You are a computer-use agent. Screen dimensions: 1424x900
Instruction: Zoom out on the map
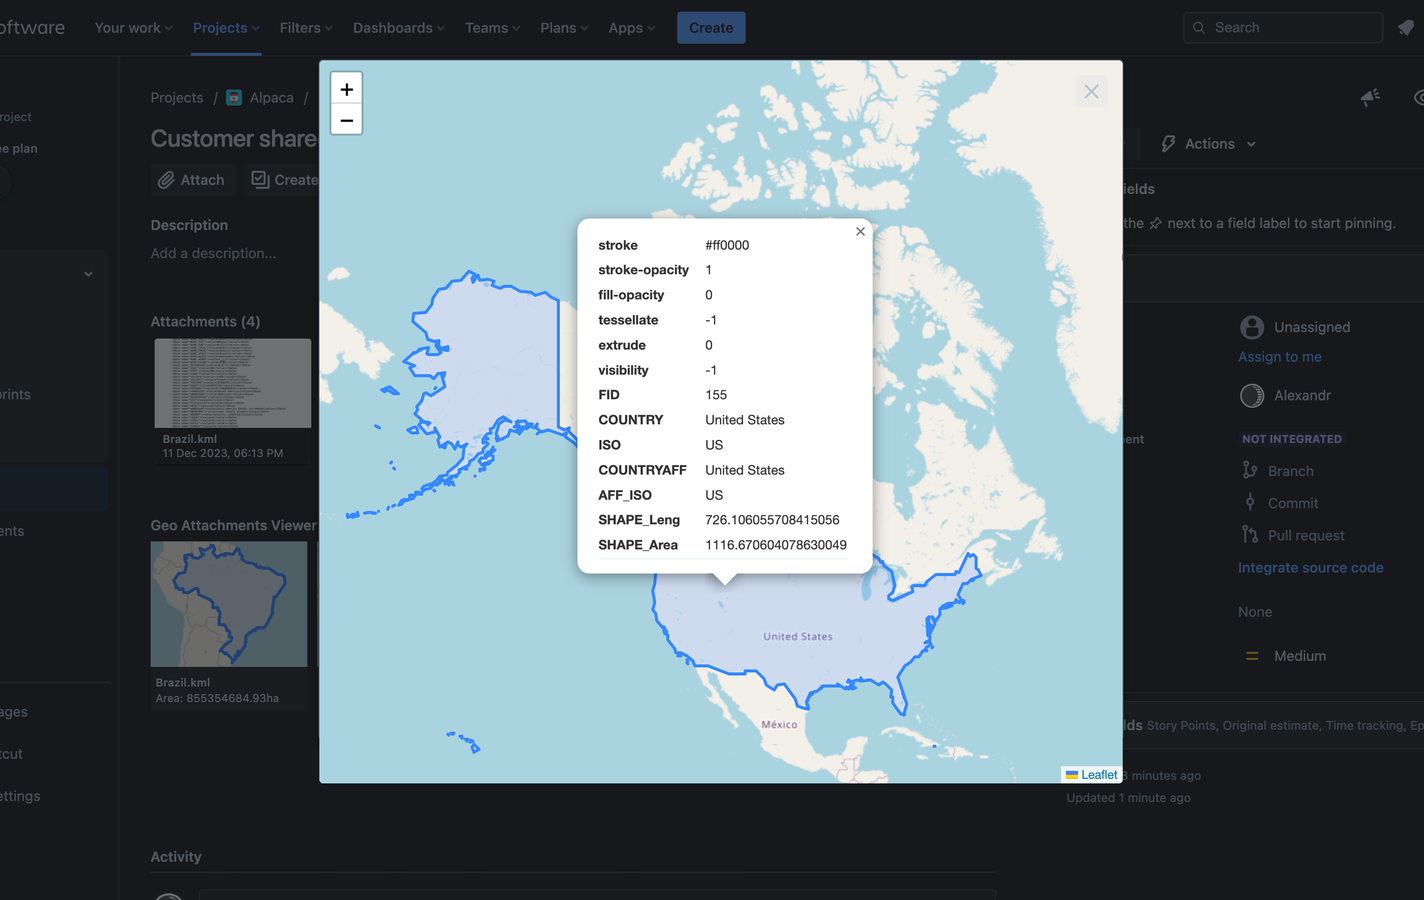(x=346, y=120)
